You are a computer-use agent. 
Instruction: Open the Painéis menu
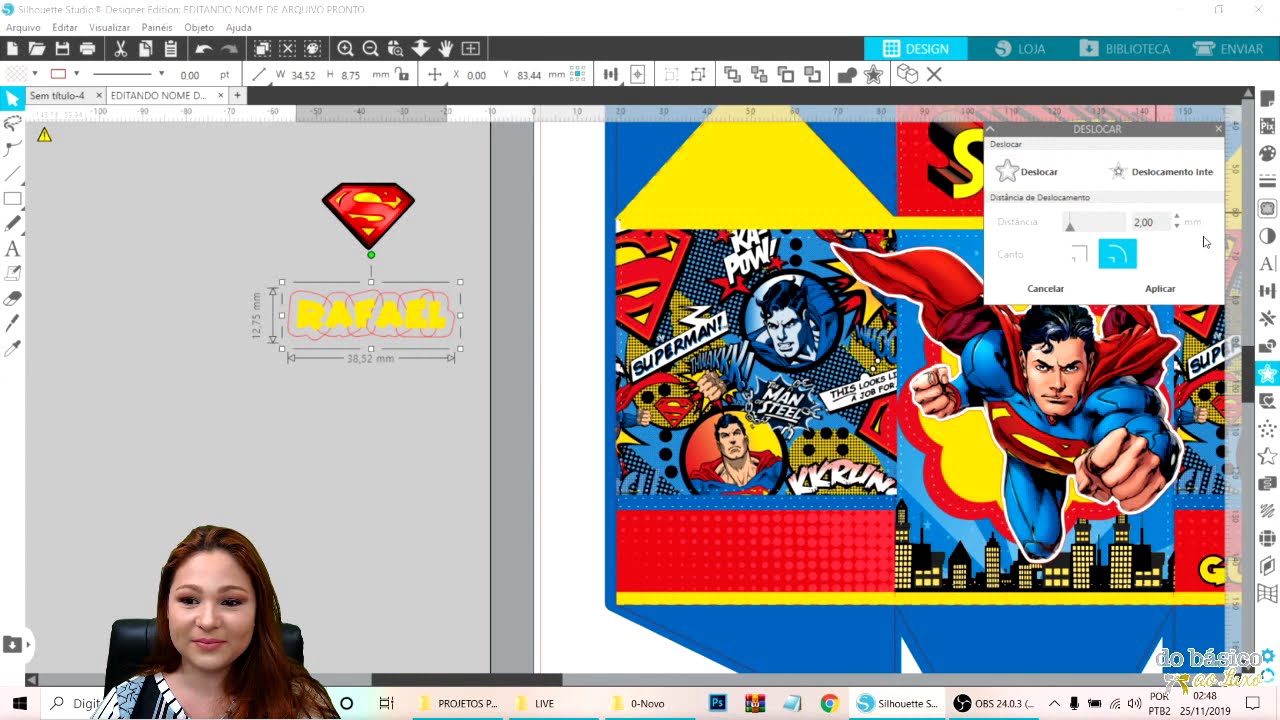pyautogui.click(x=157, y=28)
